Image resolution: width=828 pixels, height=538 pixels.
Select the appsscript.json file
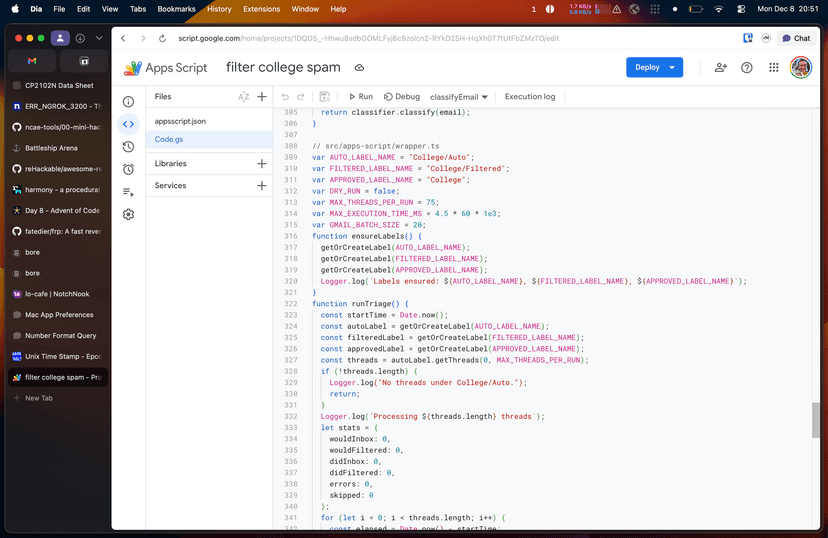click(180, 121)
